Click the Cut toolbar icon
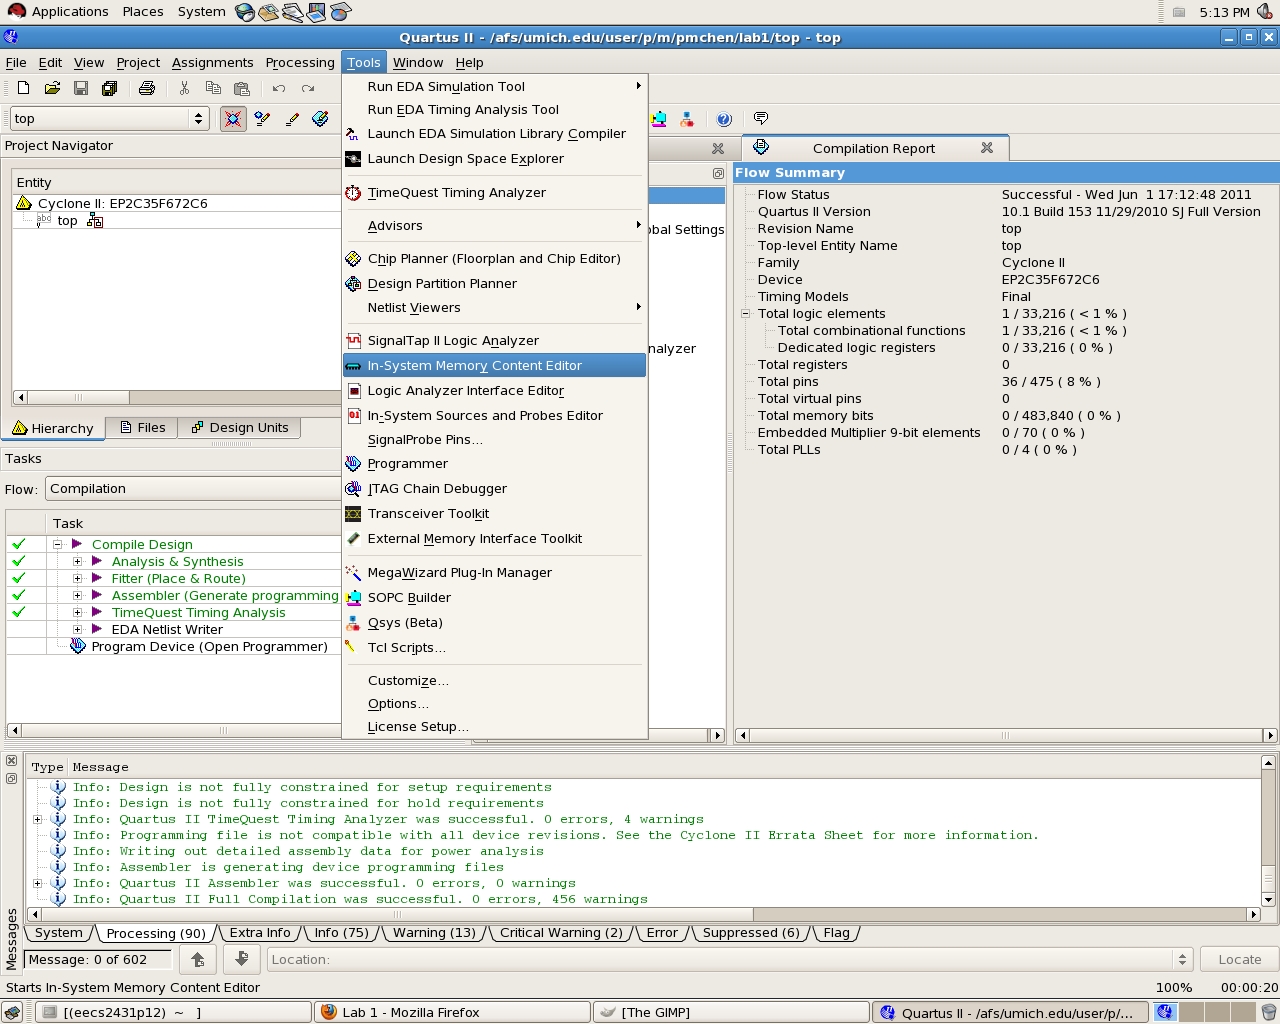The width and height of the screenshot is (1280, 1024). [x=184, y=88]
